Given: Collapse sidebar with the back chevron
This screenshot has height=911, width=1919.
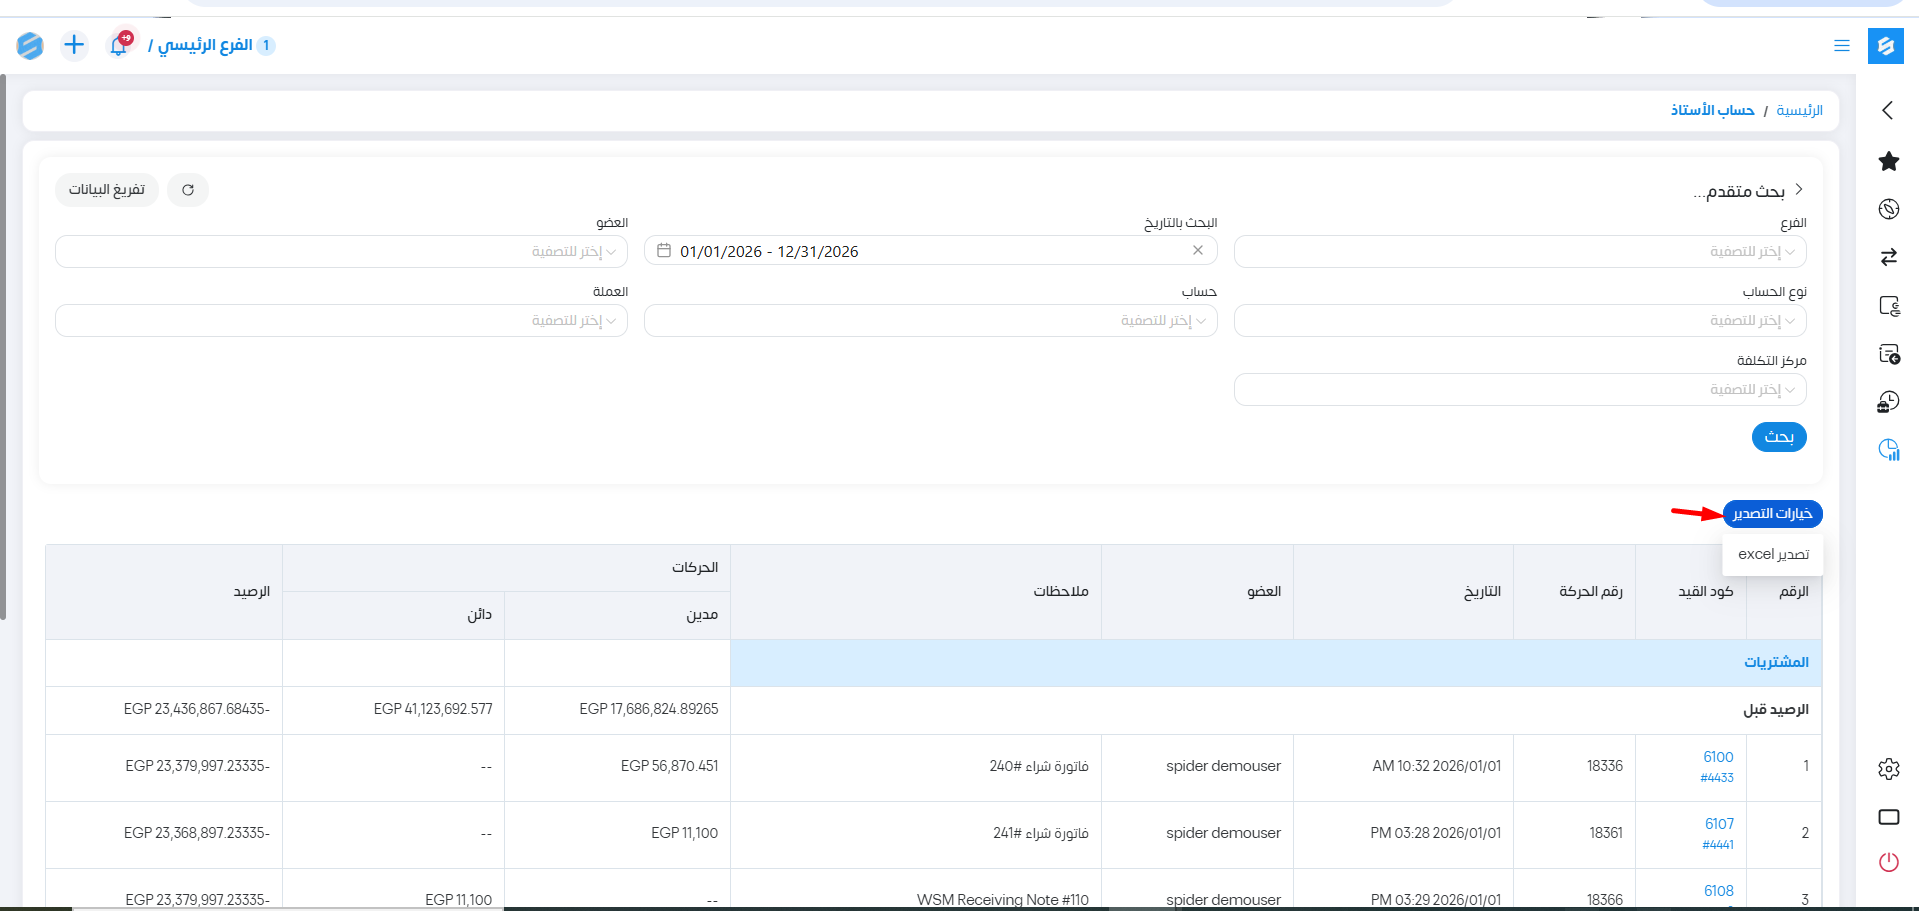Looking at the screenshot, I should [1888, 110].
